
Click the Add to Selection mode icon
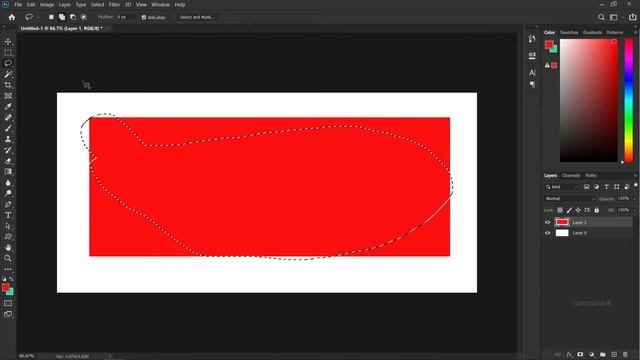pos(62,17)
